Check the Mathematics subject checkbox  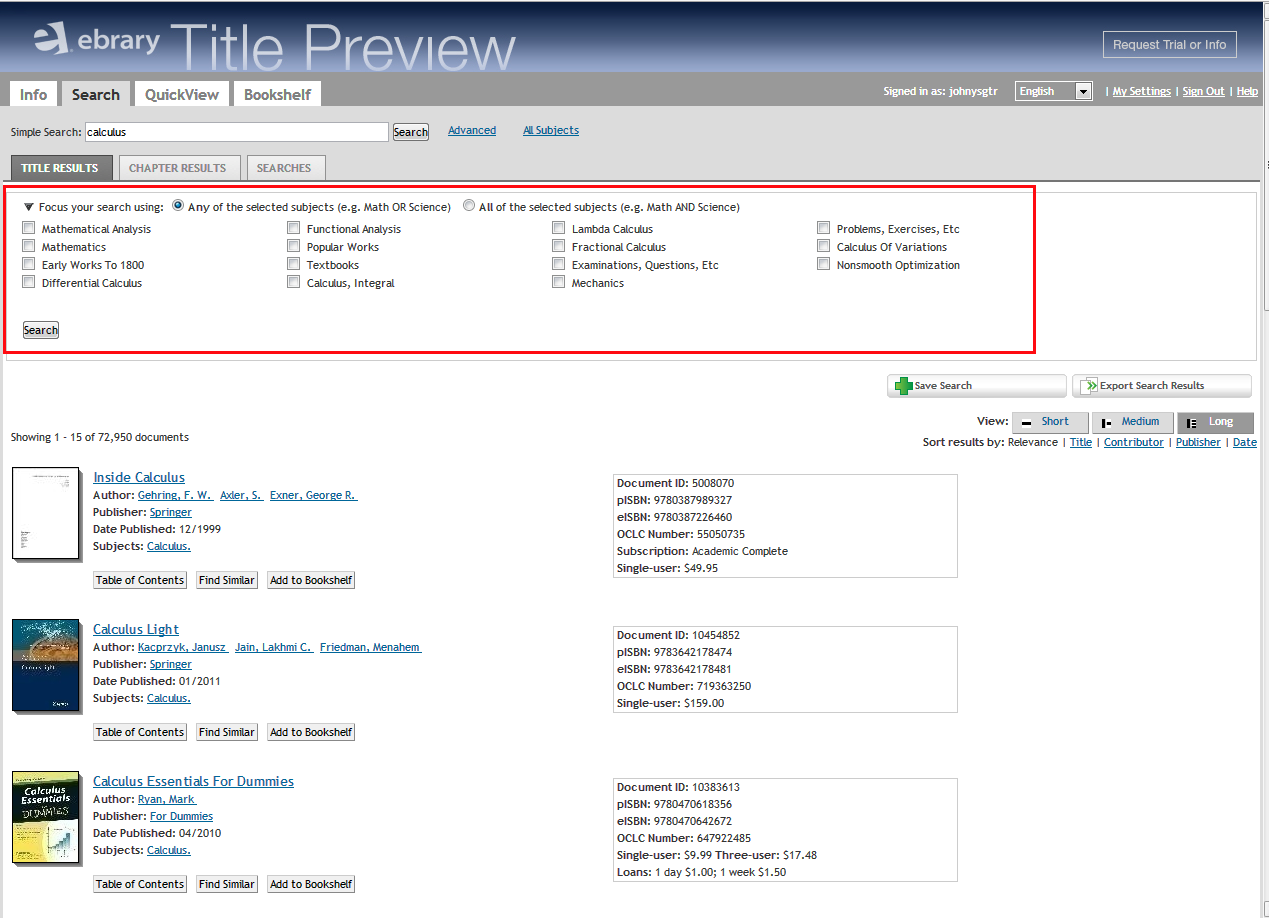click(x=29, y=246)
